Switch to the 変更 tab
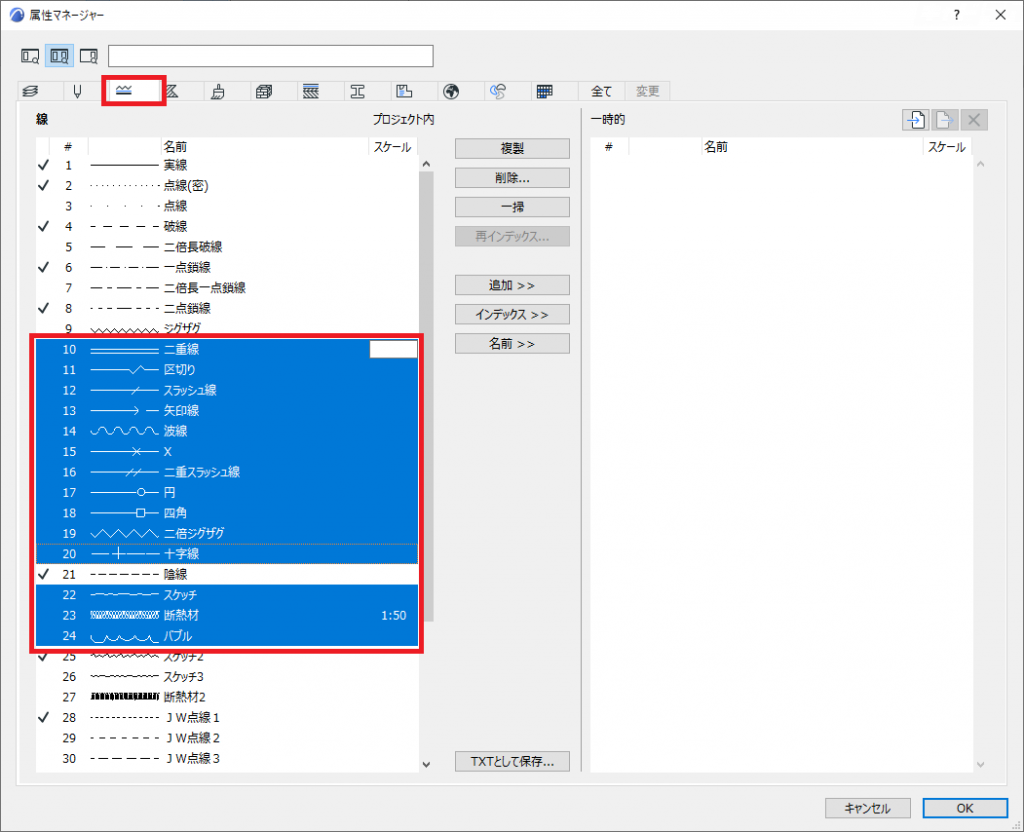Screen dimensions: 1024x832 click(647, 90)
